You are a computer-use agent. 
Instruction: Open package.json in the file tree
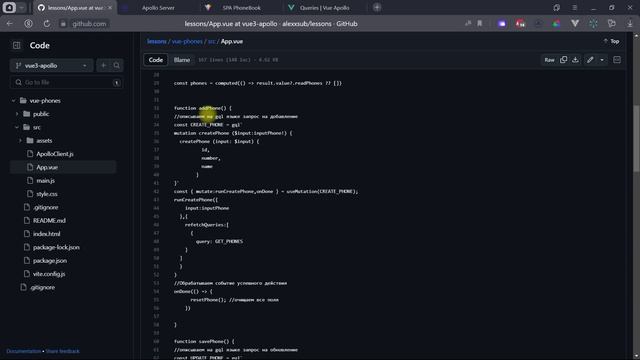click(50, 260)
